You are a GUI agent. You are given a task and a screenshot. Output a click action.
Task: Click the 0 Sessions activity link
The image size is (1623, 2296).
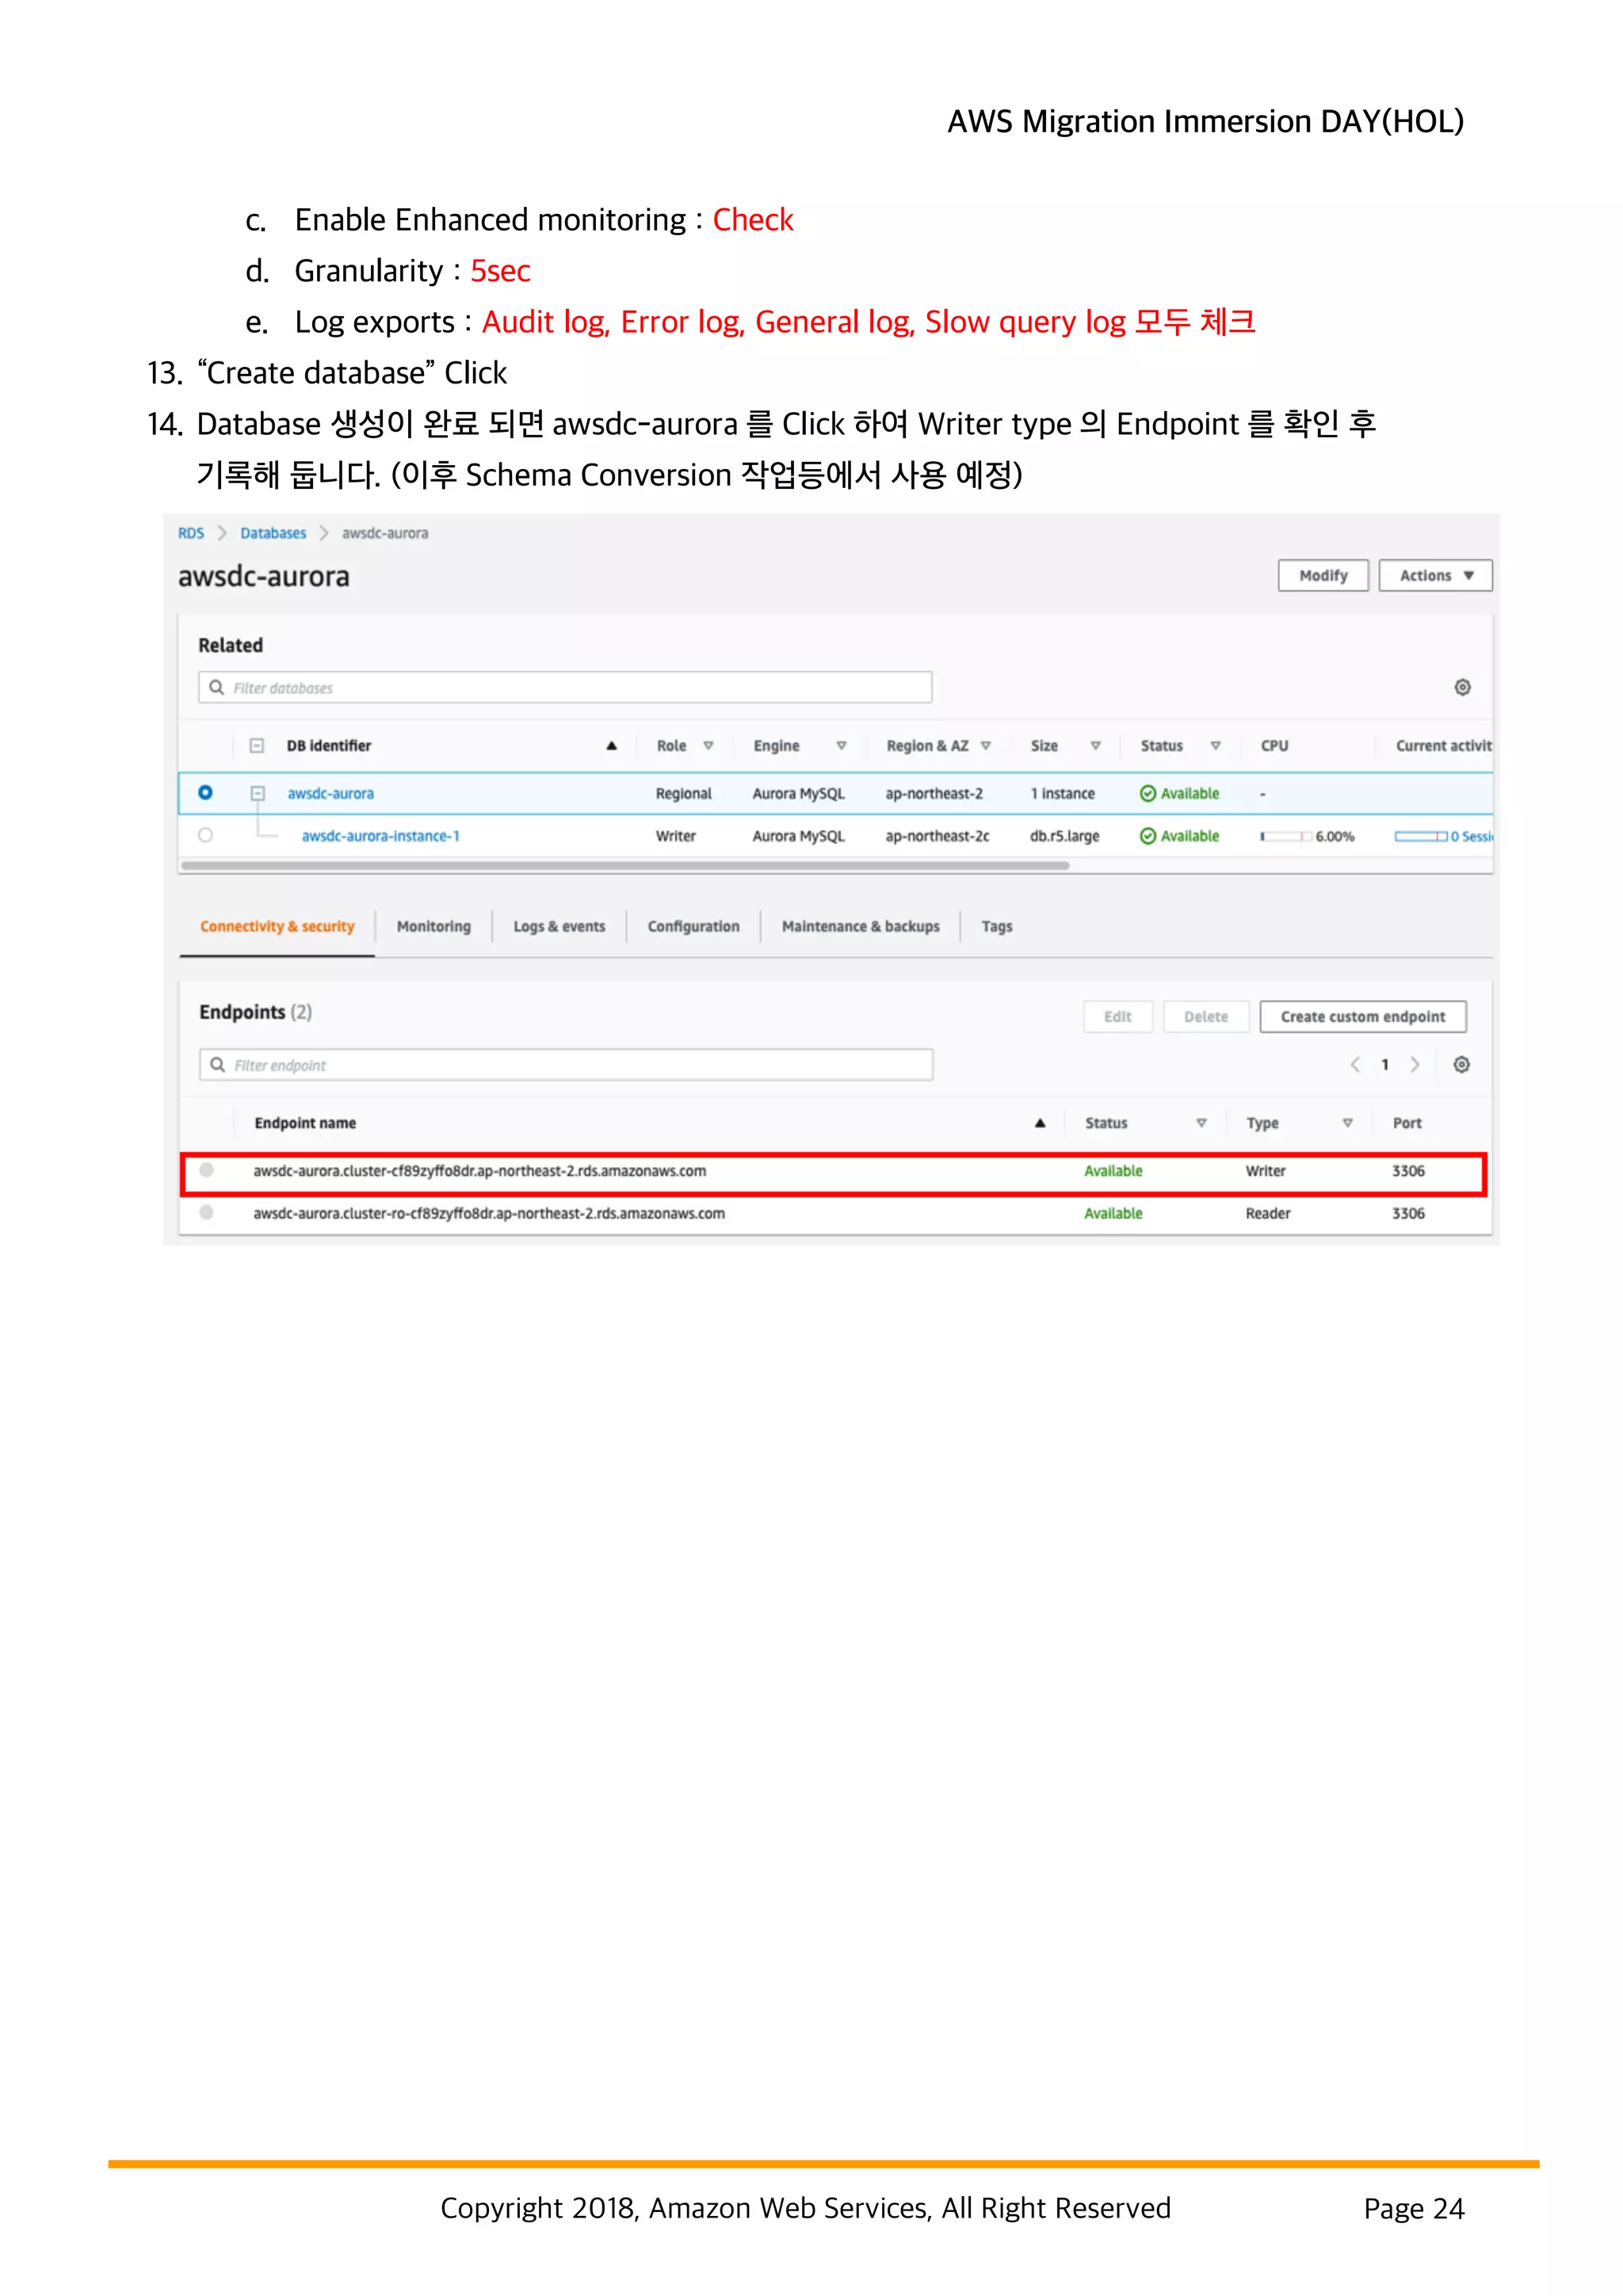1471,836
